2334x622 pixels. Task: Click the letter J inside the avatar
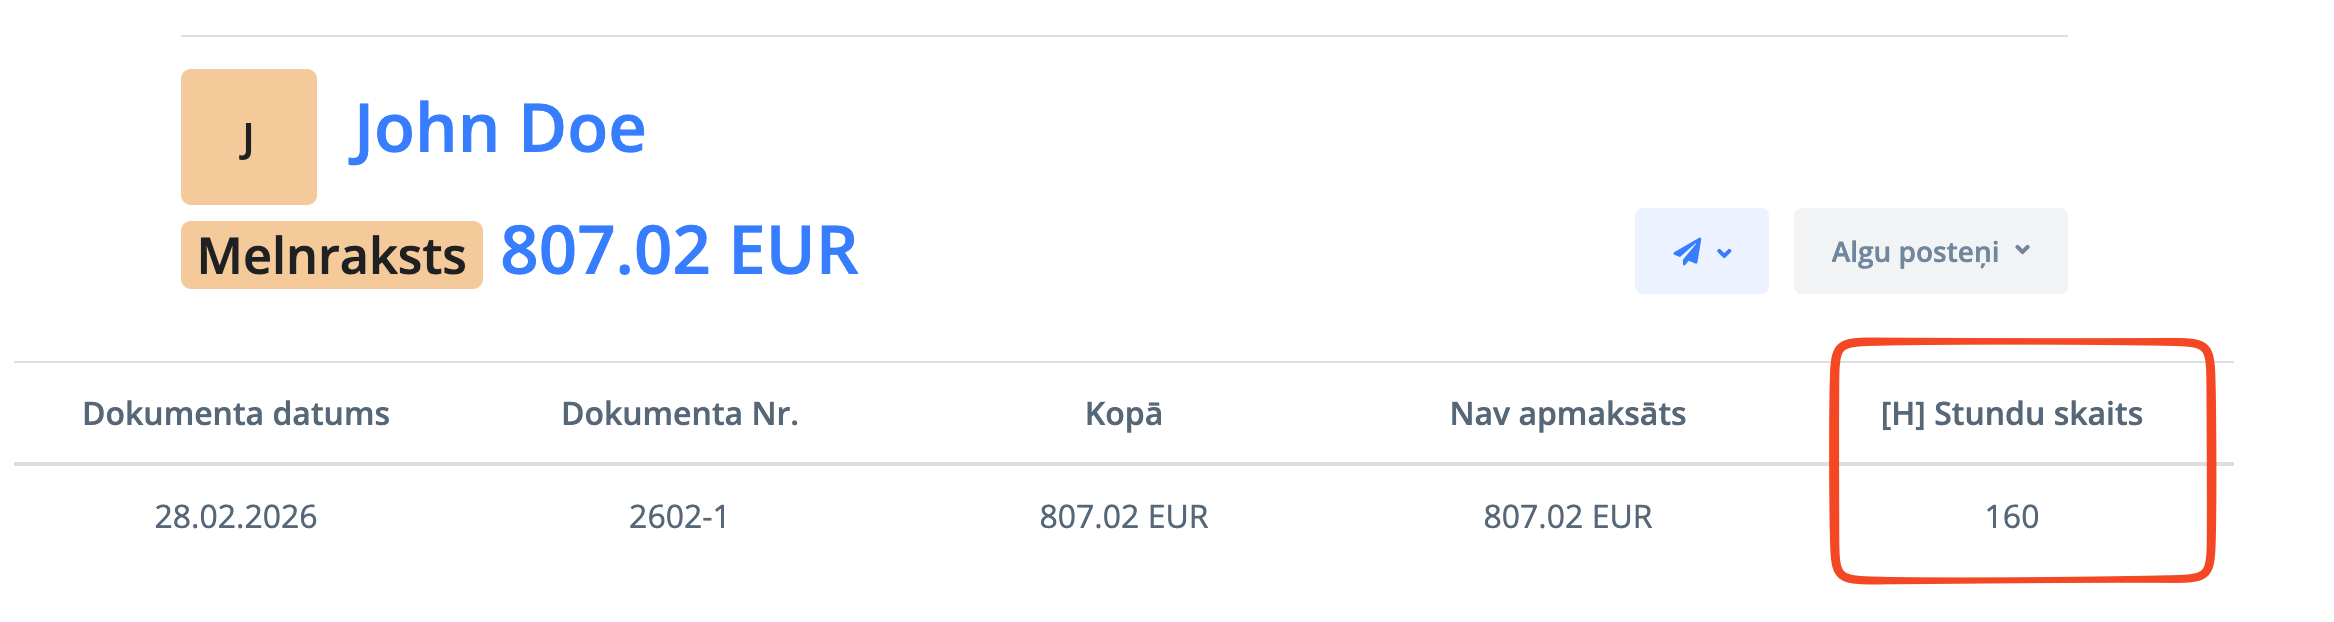247,140
